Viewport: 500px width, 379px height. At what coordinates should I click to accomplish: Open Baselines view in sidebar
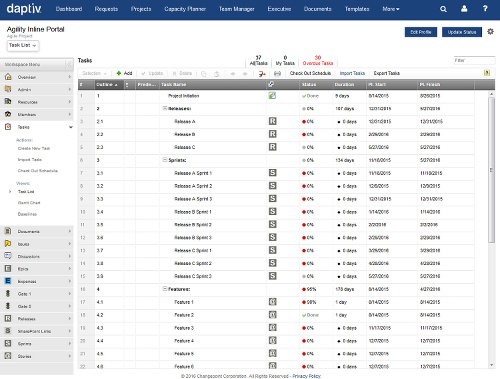(x=27, y=214)
